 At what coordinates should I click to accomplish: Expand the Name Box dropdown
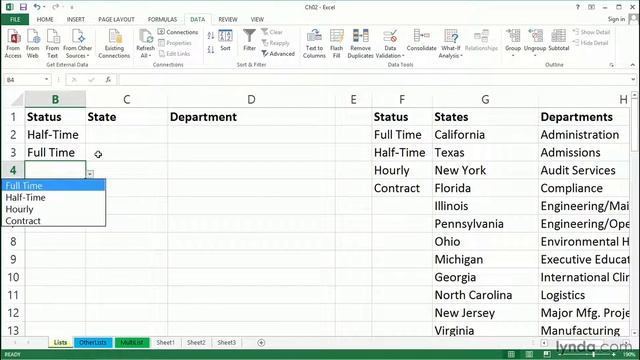tap(47, 80)
